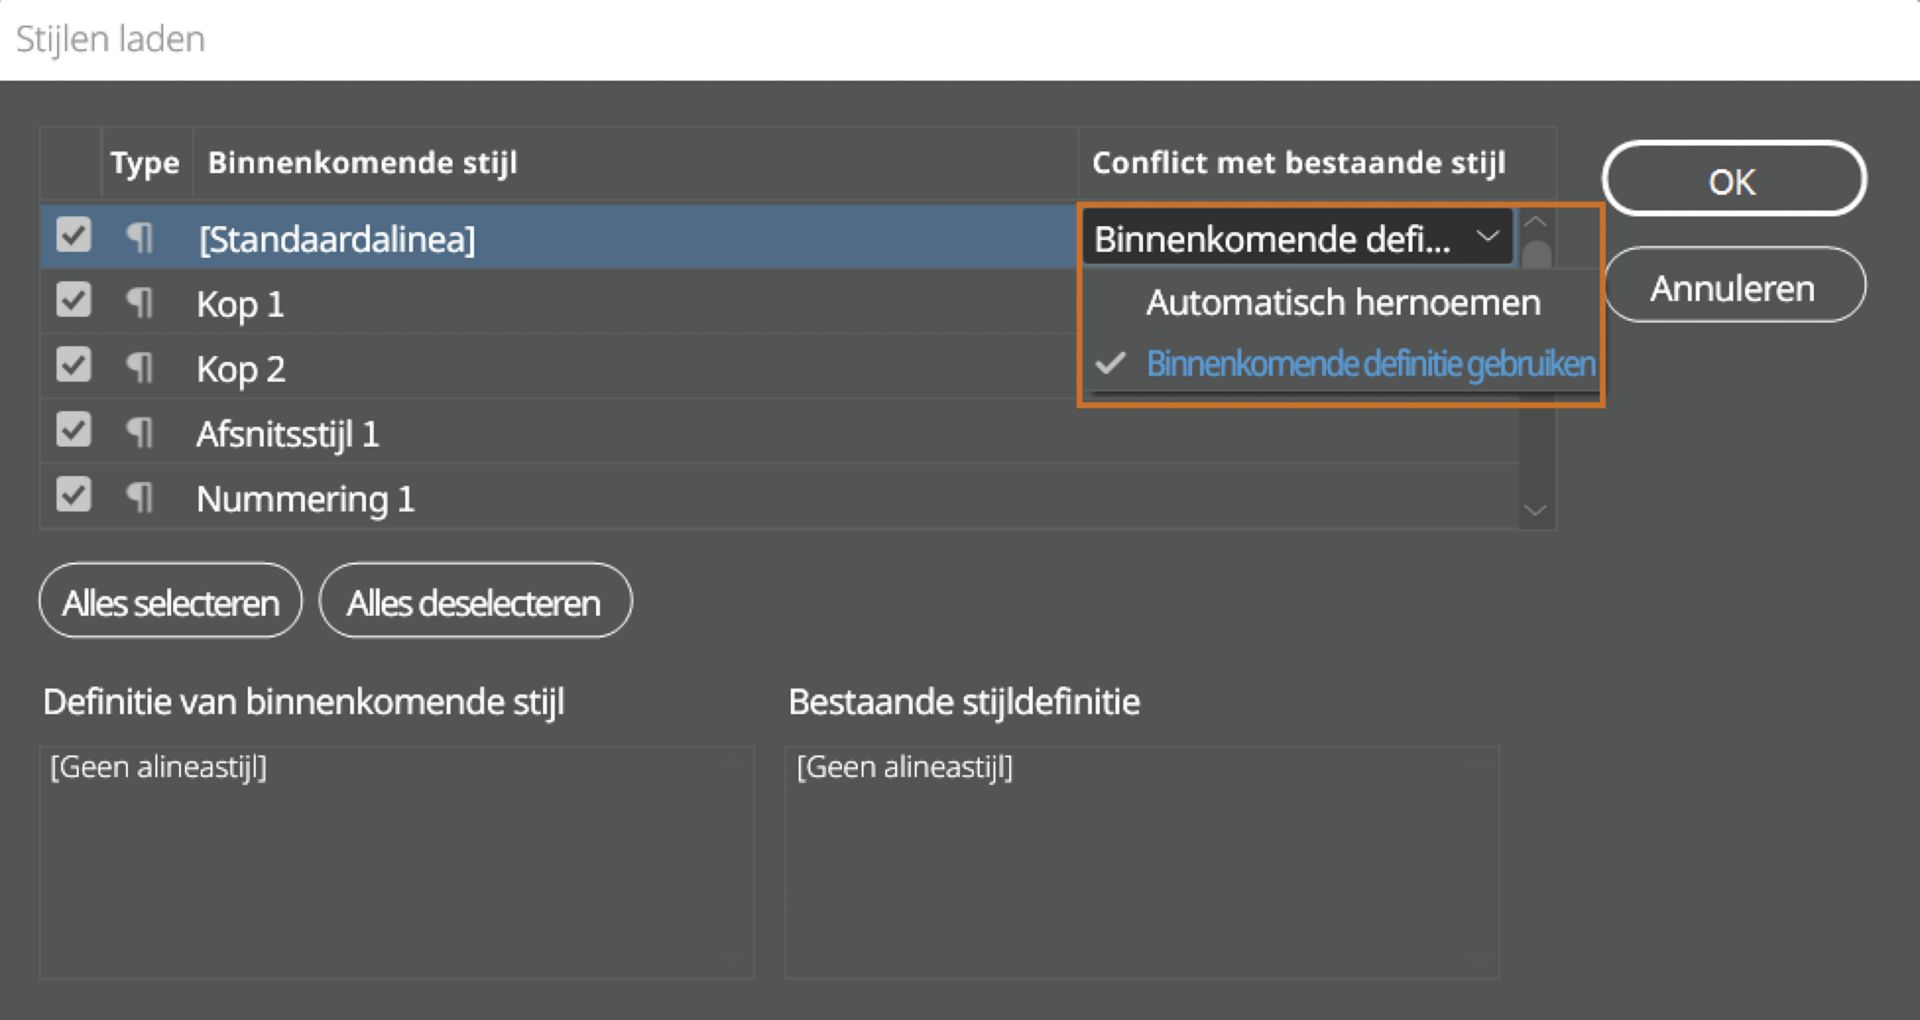Click the Annuleren button
The width and height of the screenshot is (1920, 1020).
pos(1733,288)
